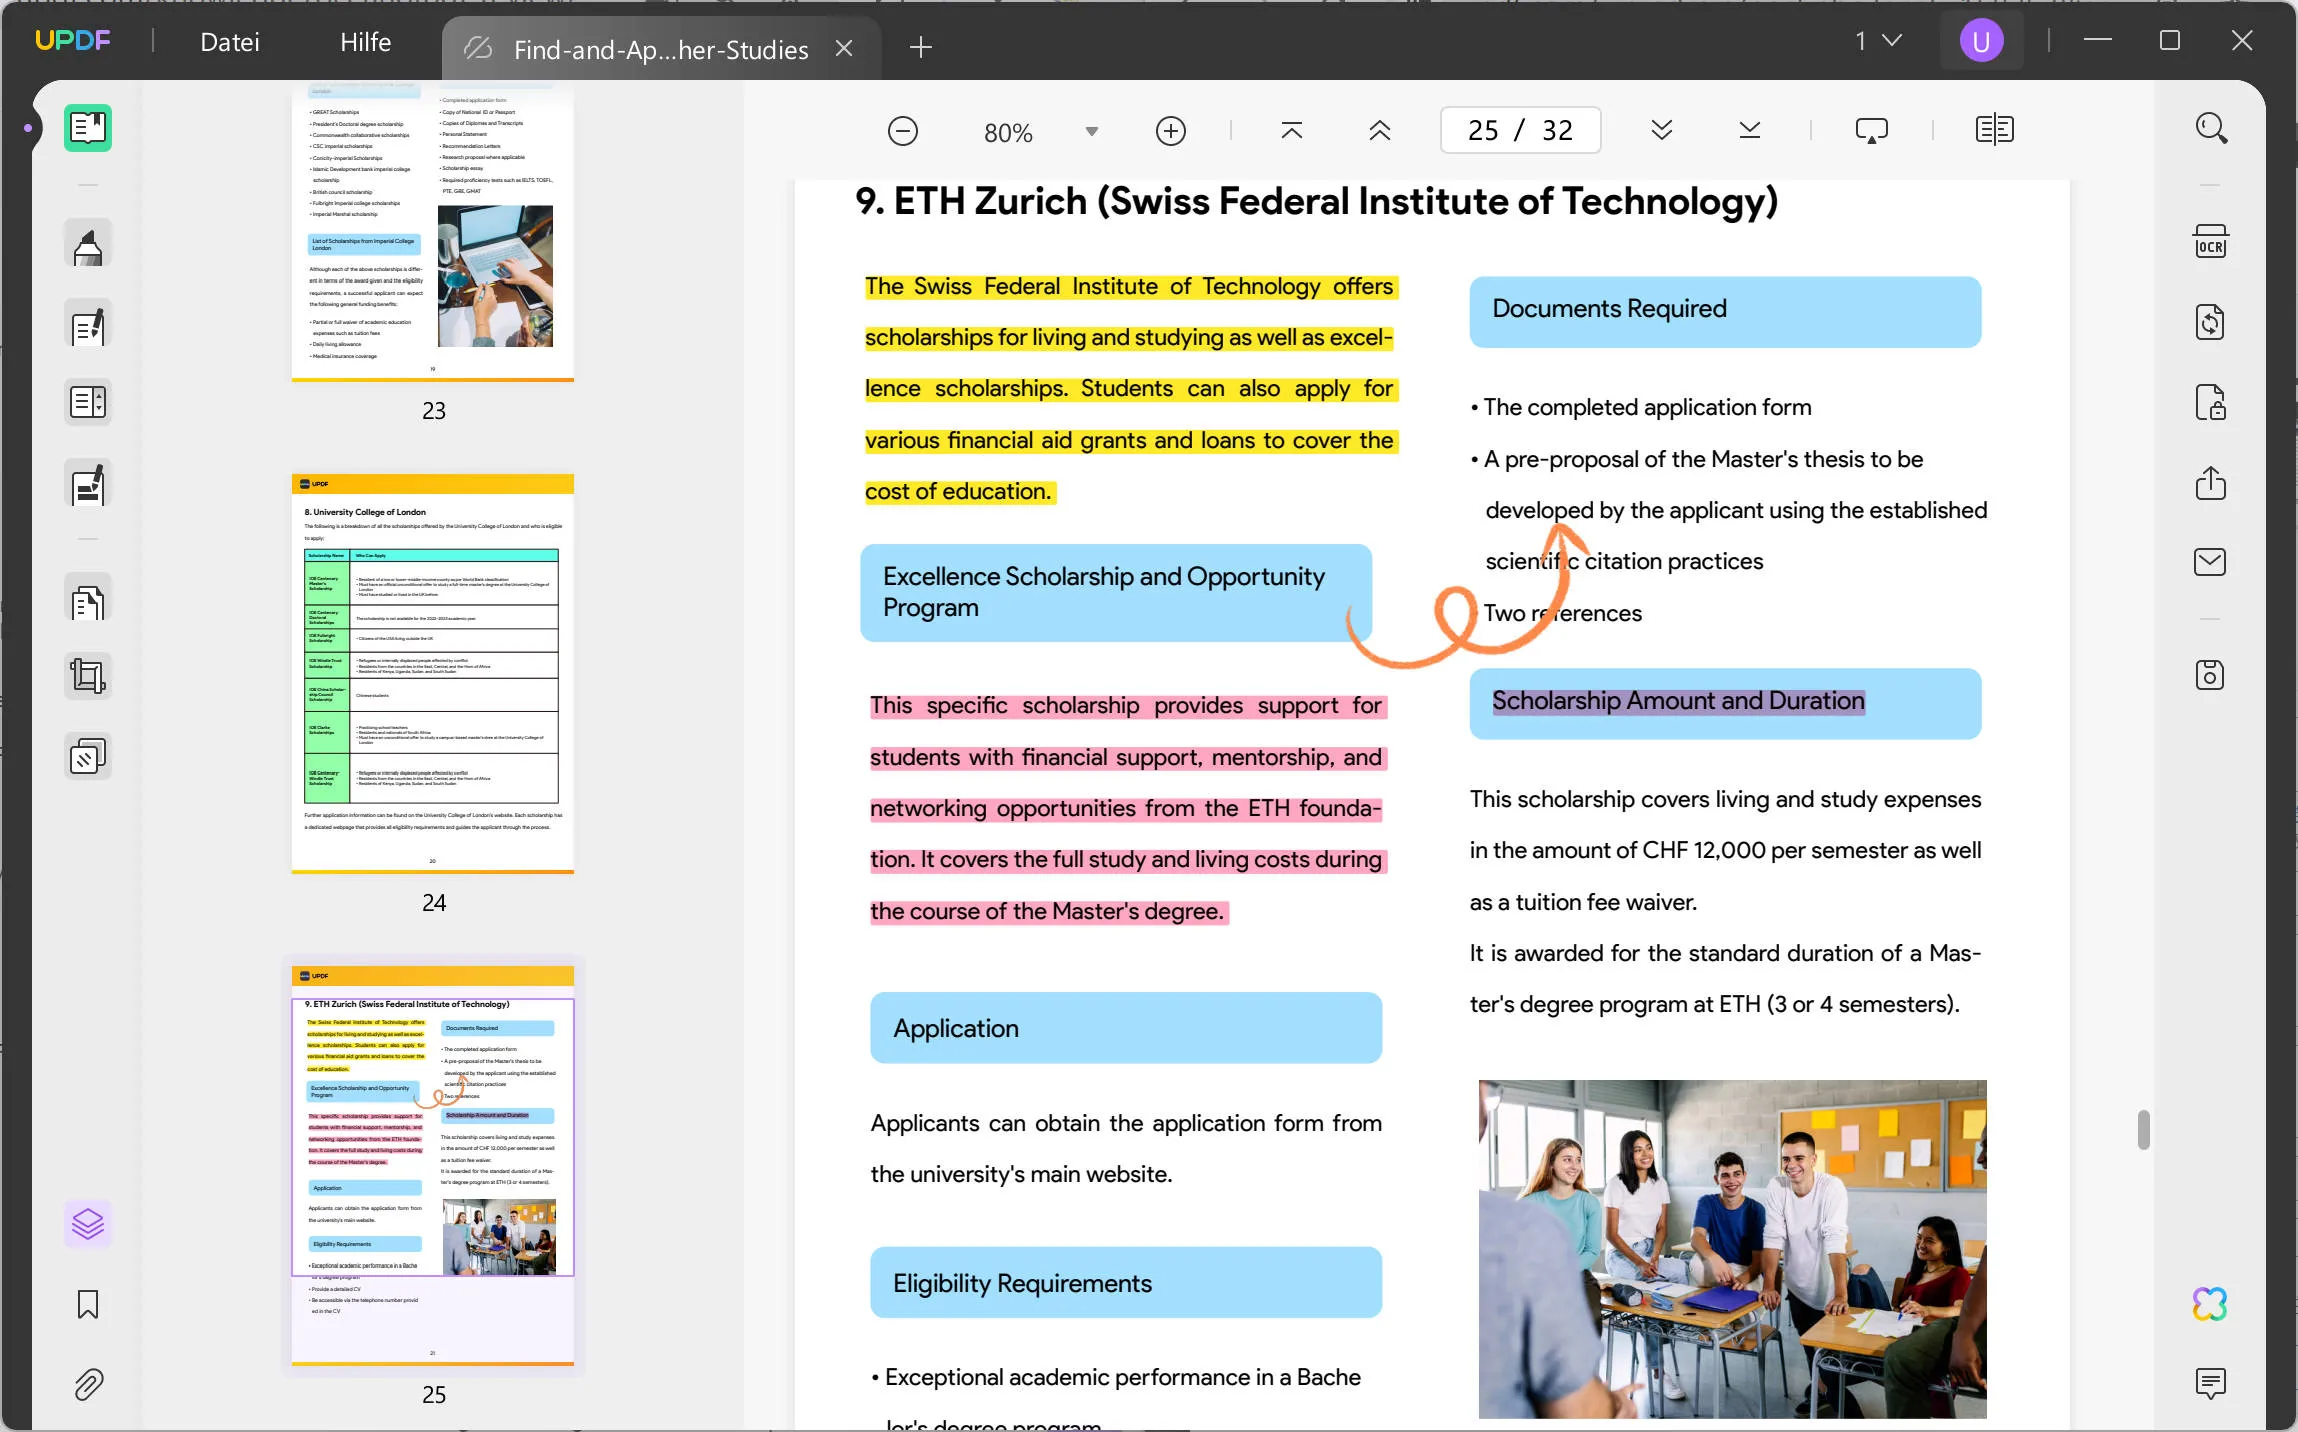Open the Watermark and background tool
Screen dimensions: 2298x1432
(x=88, y=757)
